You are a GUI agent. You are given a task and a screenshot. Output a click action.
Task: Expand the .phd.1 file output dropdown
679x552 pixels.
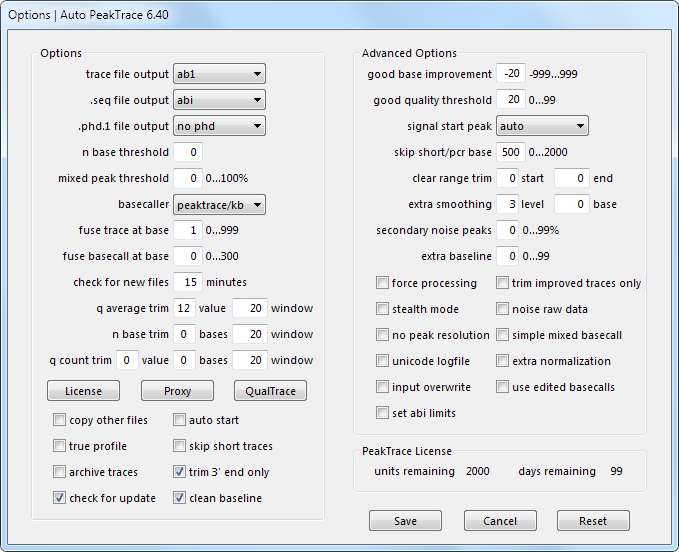[x=219, y=126]
